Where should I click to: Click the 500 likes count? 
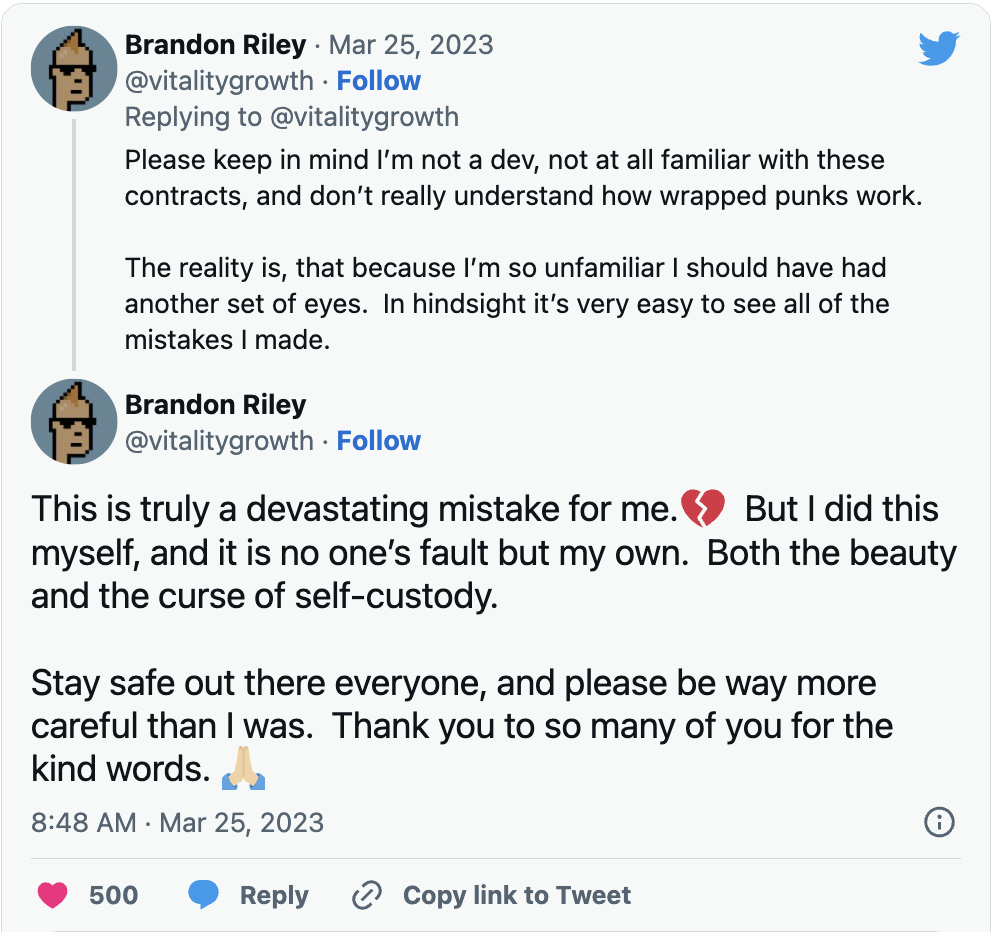tap(113, 895)
